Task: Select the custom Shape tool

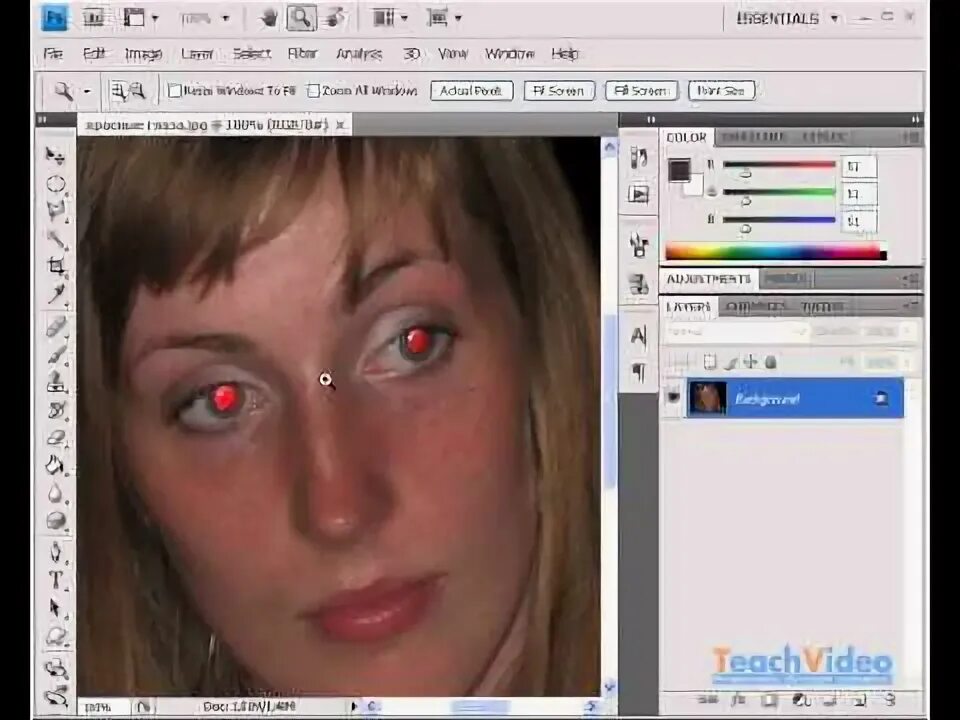Action: point(56,636)
